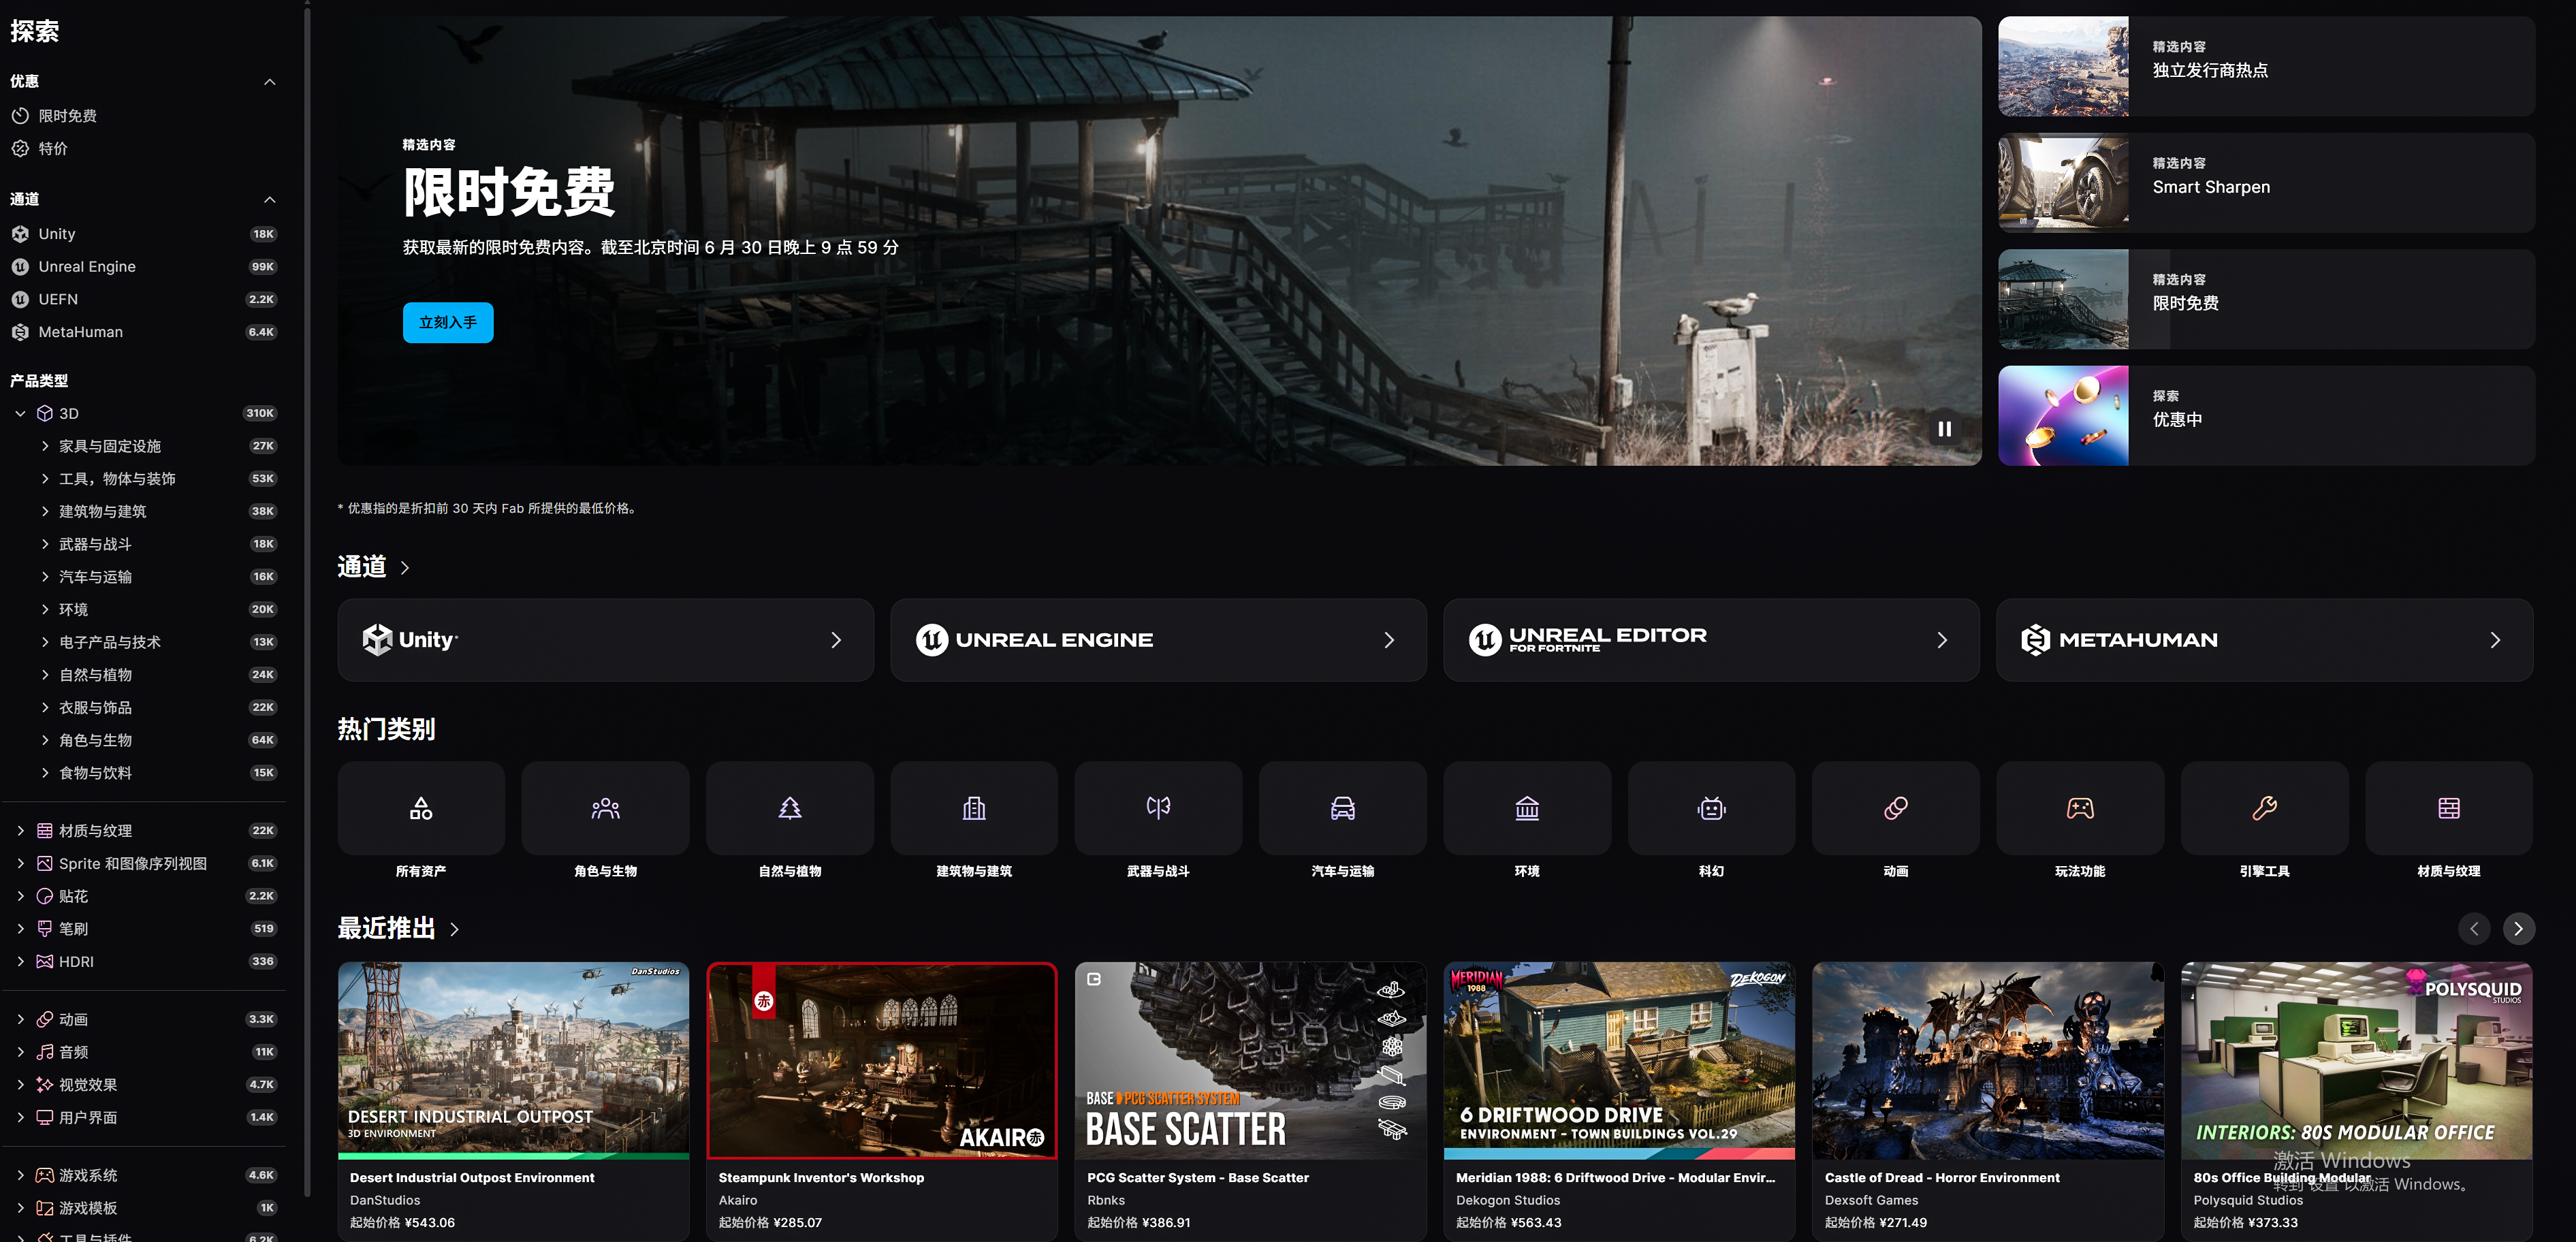Click the 立刻入手 button

448,323
